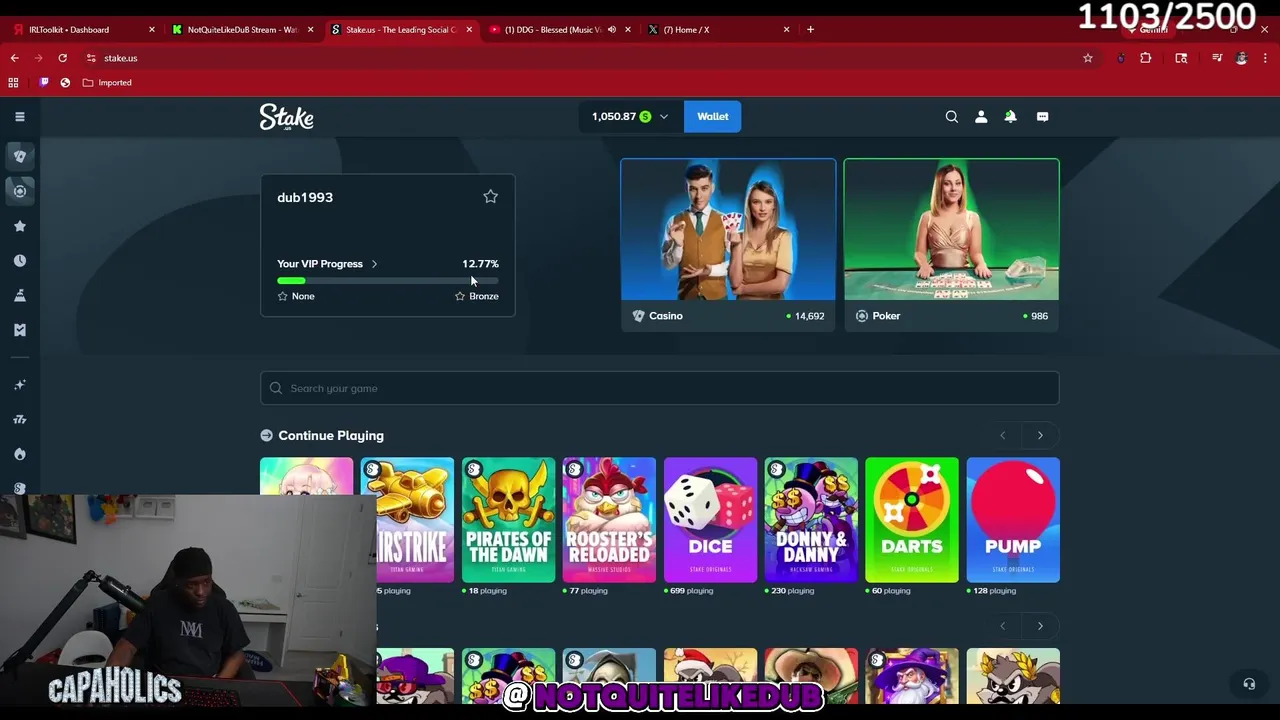The width and height of the screenshot is (1280, 720).
Task: Show next games in Continue Playing
Action: (1040, 436)
